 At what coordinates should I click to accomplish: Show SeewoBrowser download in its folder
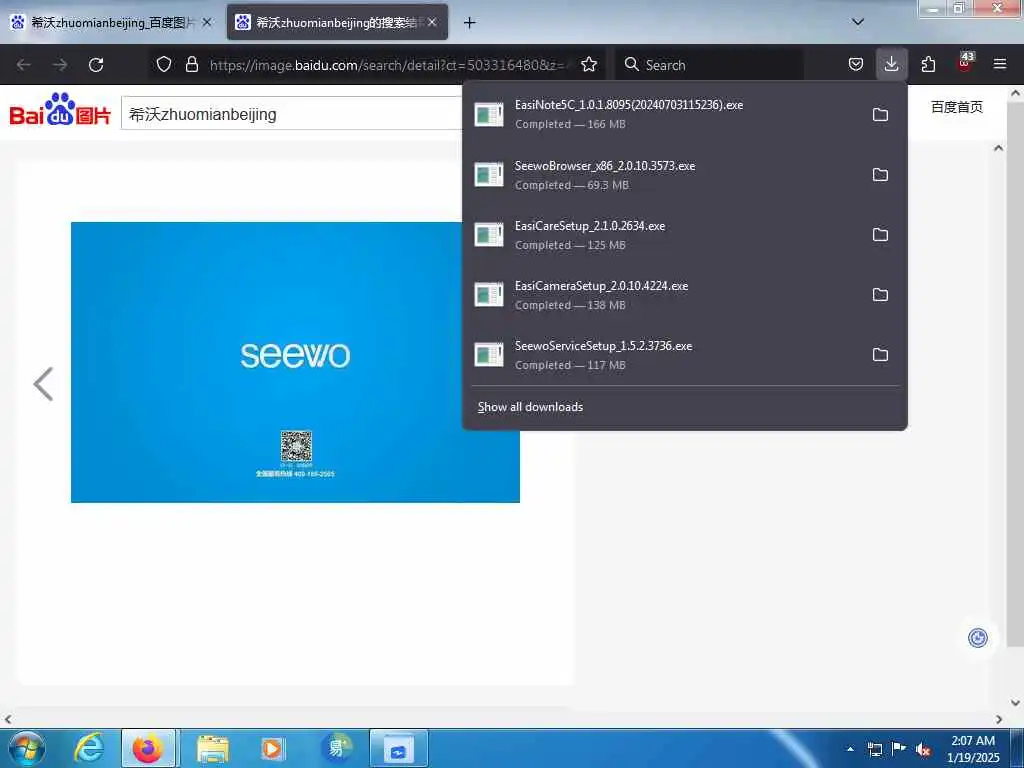880,174
